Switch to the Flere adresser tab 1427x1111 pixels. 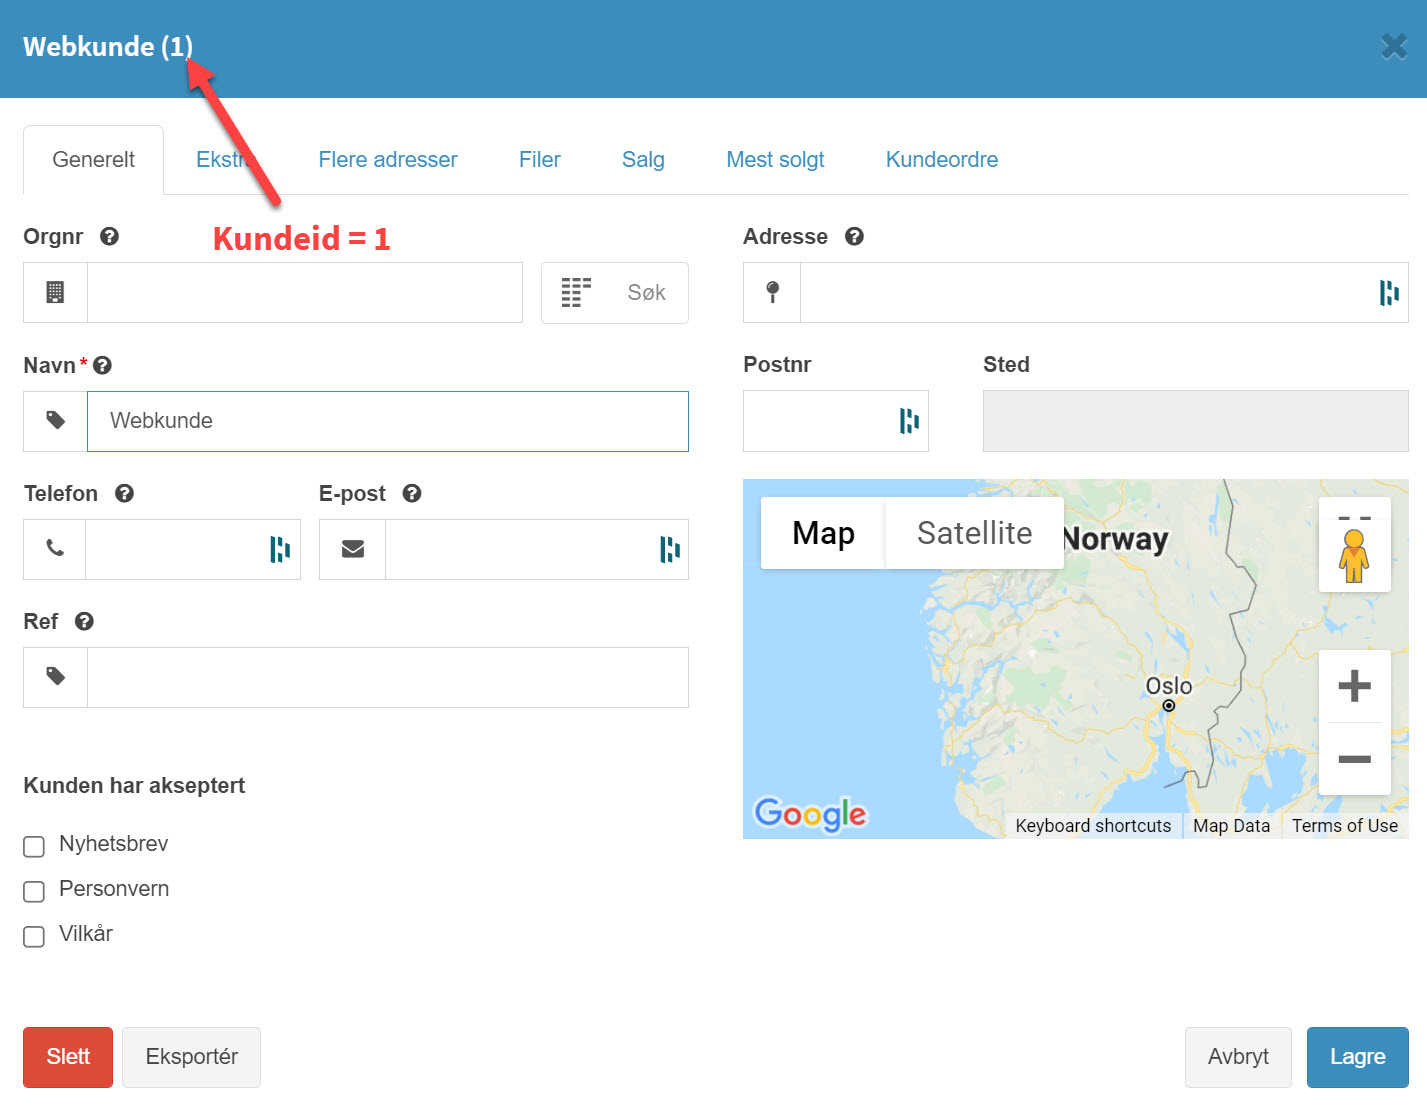pos(387,160)
